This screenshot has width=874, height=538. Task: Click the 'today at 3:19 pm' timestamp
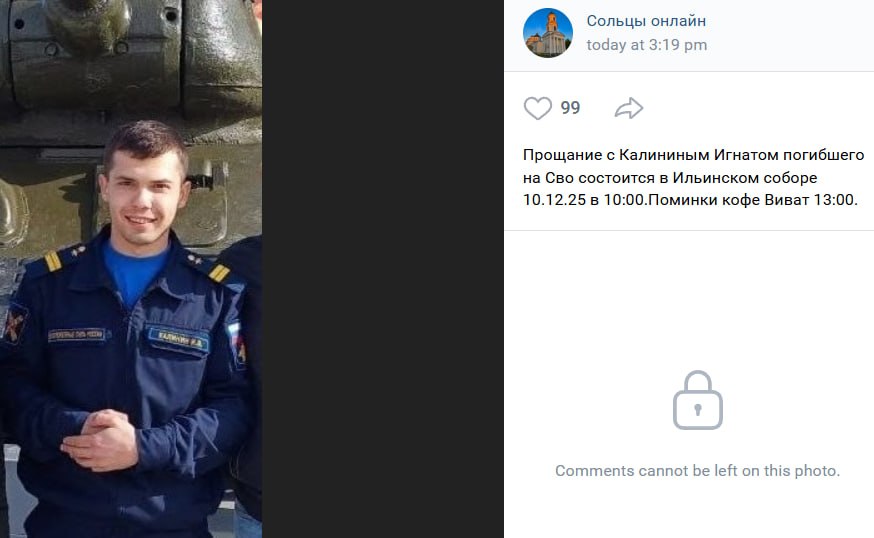[646, 45]
